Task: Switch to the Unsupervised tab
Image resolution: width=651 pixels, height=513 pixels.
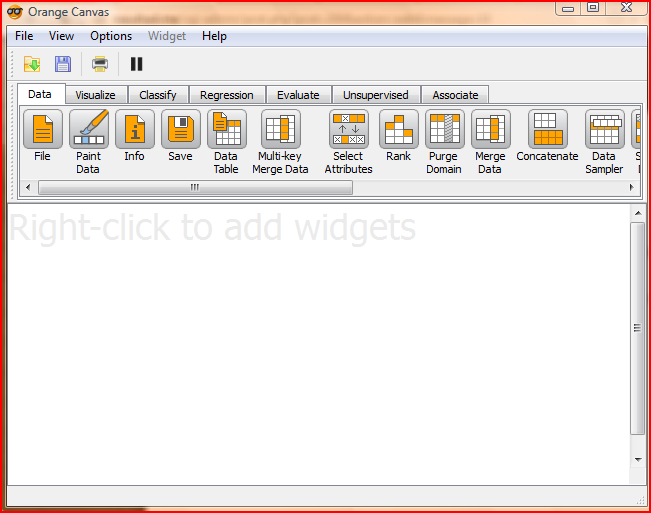Action: pyautogui.click(x=376, y=95)
